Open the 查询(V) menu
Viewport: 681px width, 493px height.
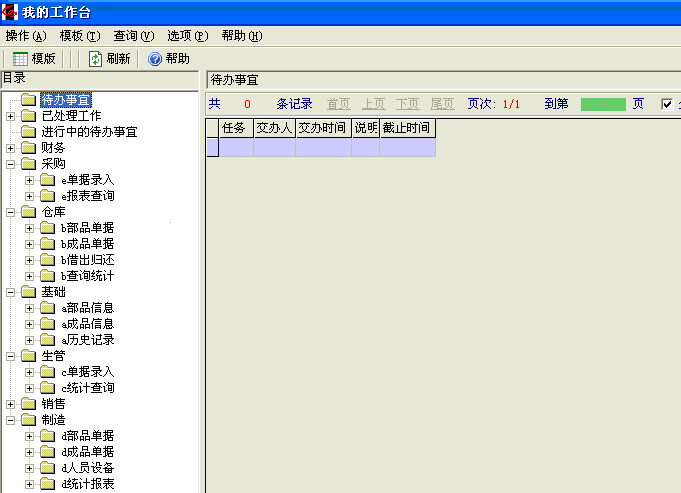(x=134, y=36)
